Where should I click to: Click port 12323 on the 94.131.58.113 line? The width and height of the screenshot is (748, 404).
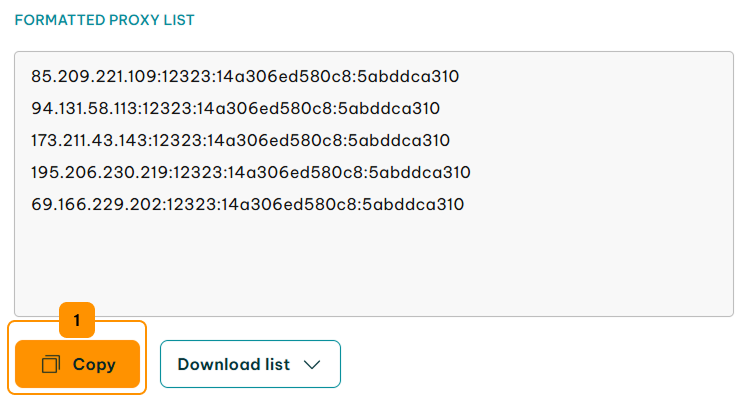166,108
